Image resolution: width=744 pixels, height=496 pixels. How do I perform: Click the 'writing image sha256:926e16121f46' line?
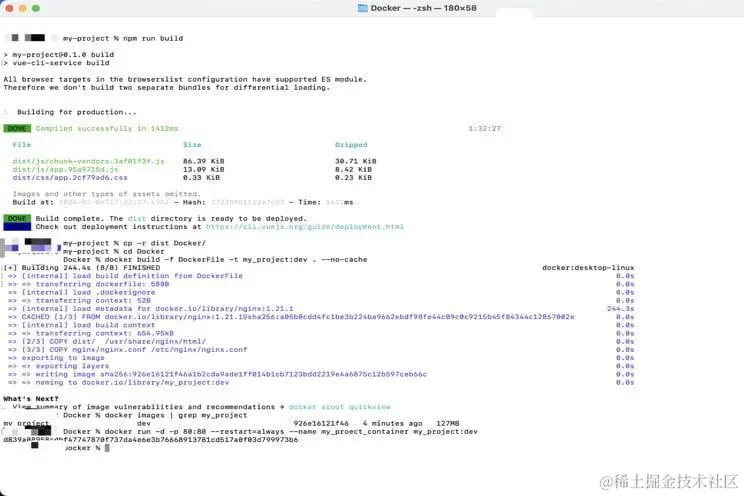[x=231, y=374]
